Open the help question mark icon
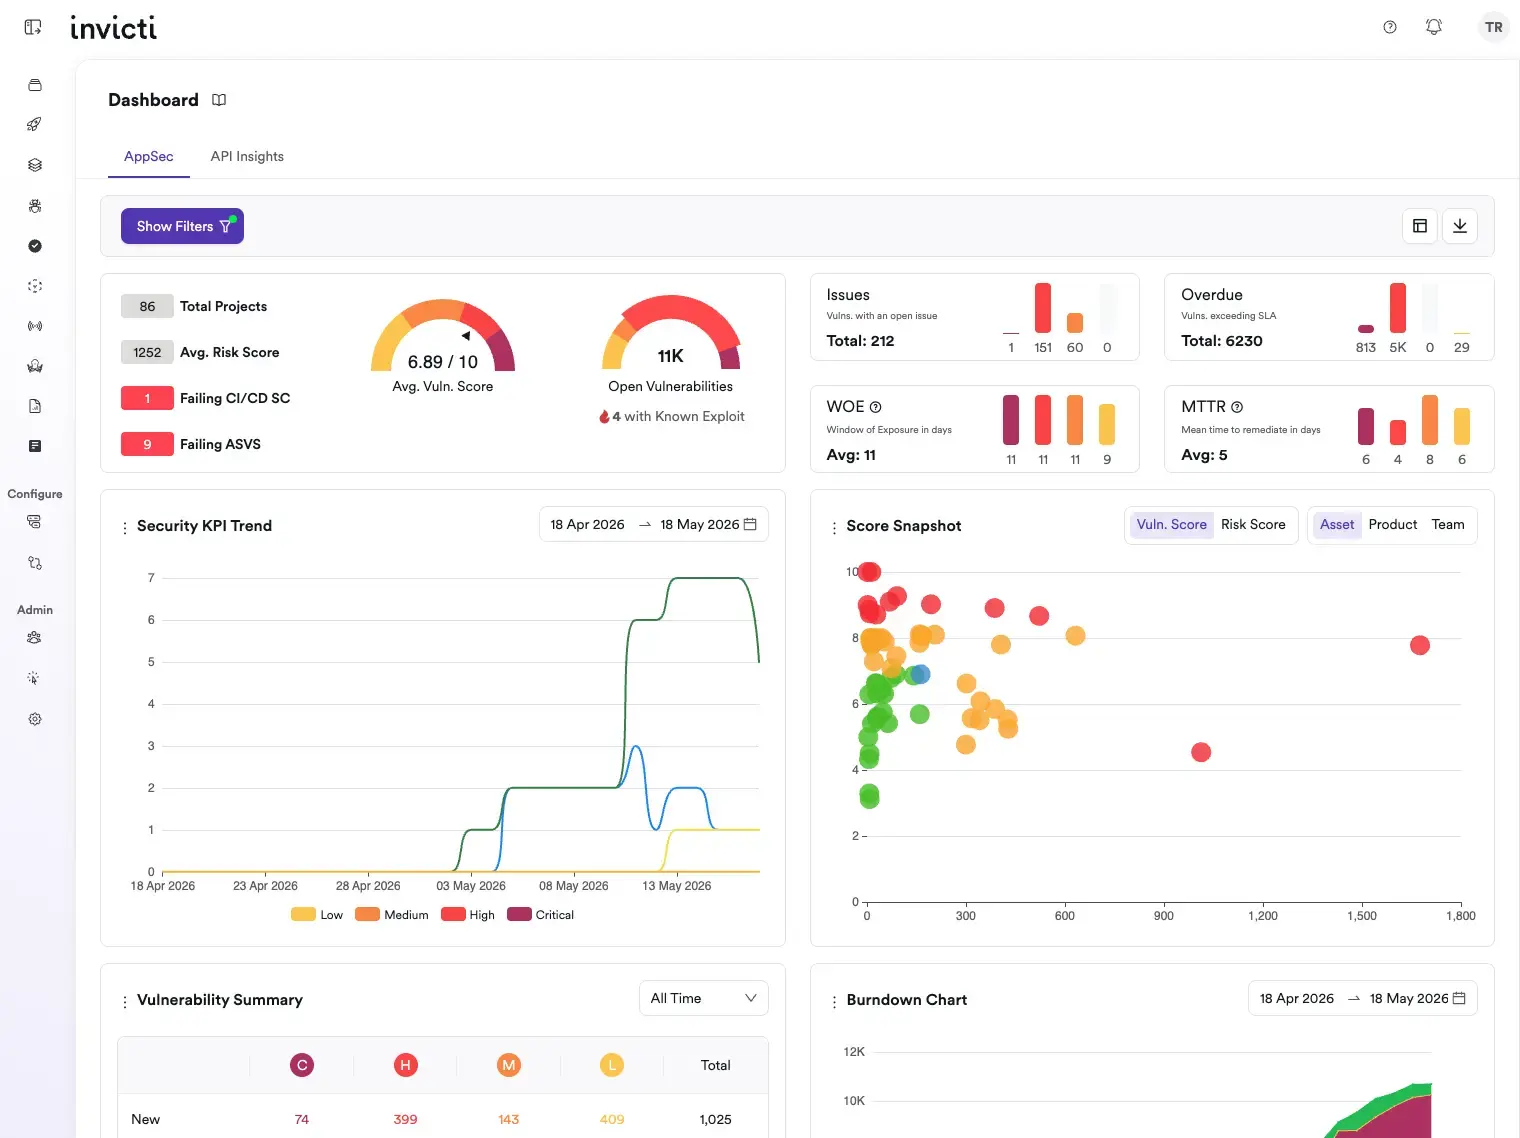Image resolution: width=1520 pixels, height=1138 pixels. coord(1389,27)
